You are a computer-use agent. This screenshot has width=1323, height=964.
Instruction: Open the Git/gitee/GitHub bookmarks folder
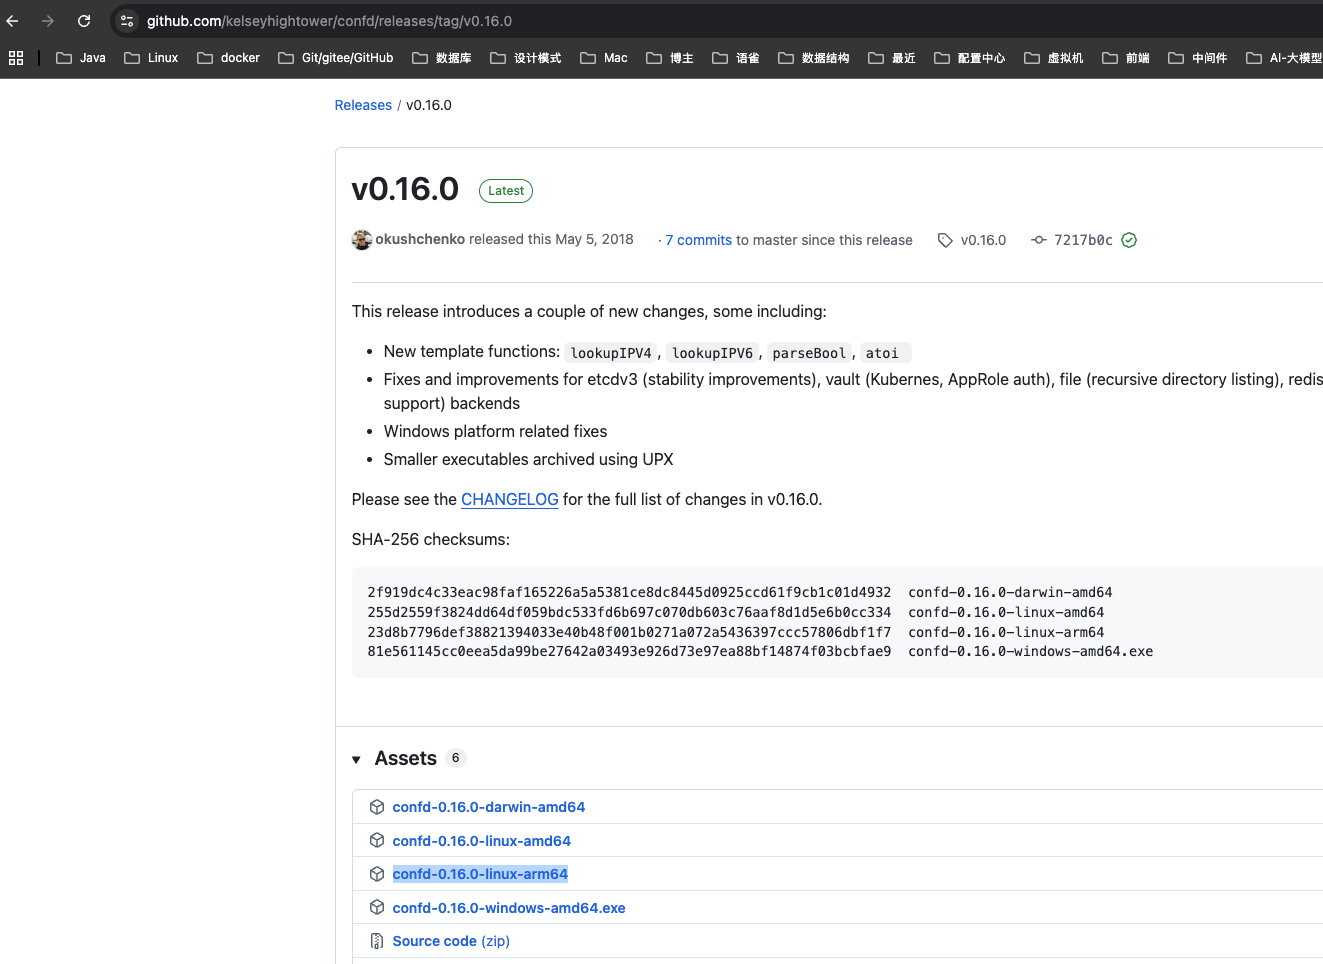(x=336, y=58)
